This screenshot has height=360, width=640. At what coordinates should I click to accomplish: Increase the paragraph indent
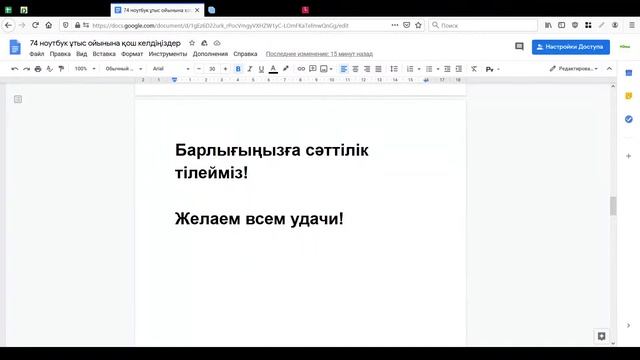point(459,69)
